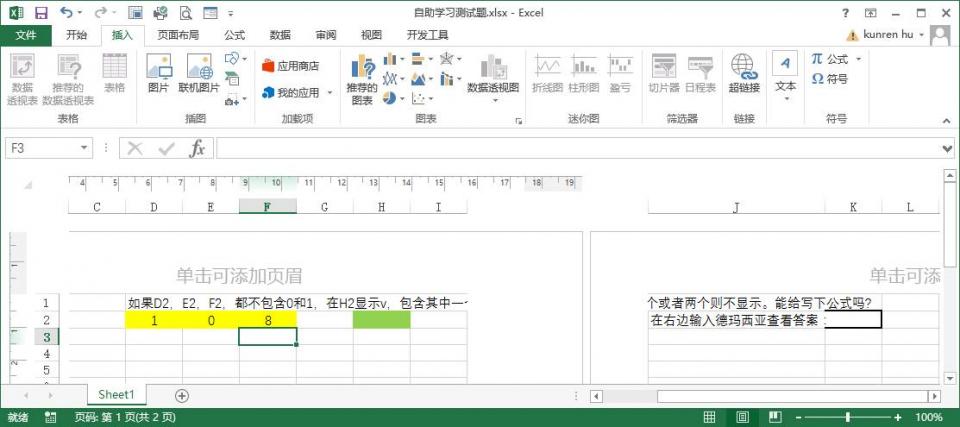Switch to Normal view in status bar
The height and width of the screenshot is (427, 960).
coord(709,417)
